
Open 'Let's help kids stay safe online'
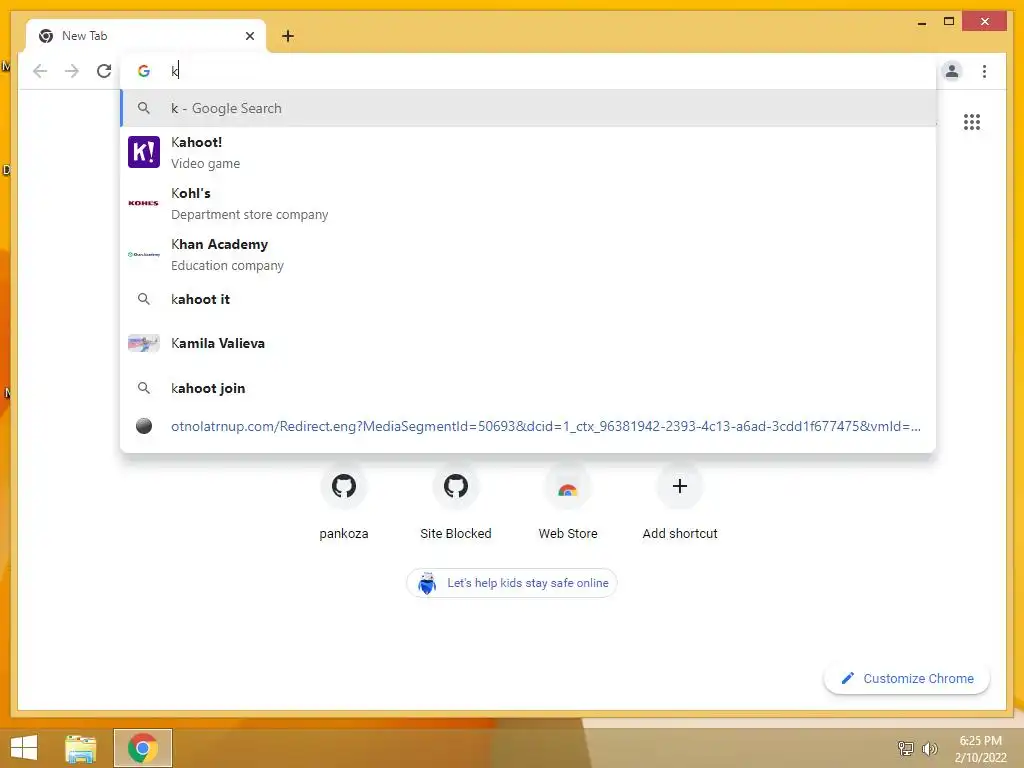click(511, 583)
